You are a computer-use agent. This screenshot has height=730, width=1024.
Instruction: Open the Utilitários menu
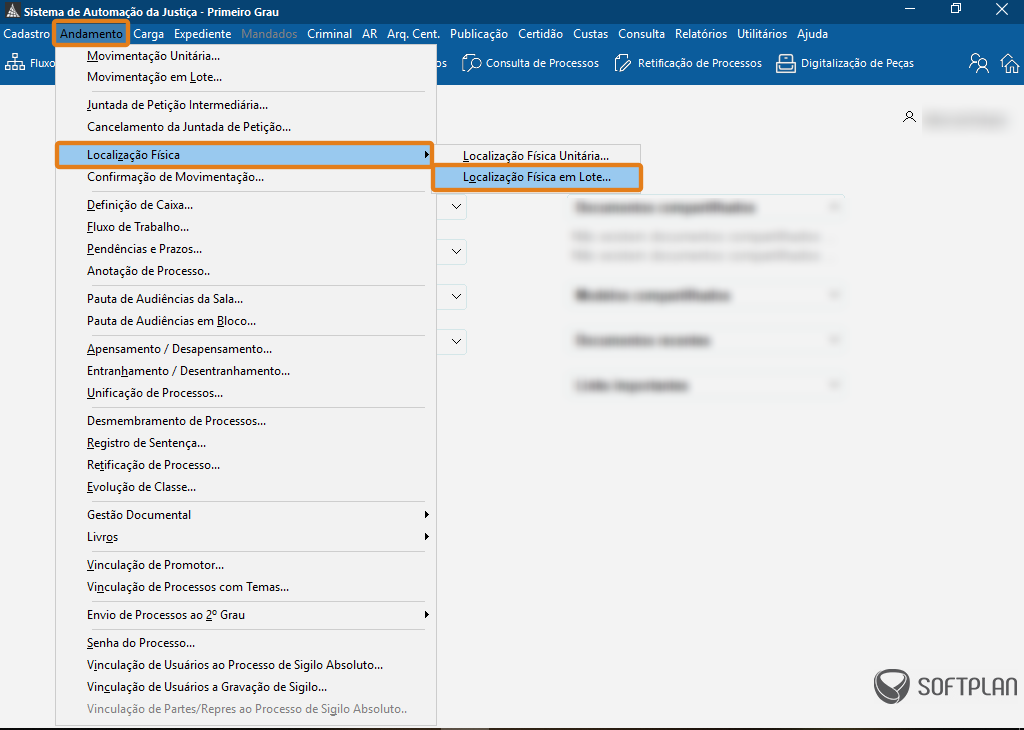(x=762, y=34)
